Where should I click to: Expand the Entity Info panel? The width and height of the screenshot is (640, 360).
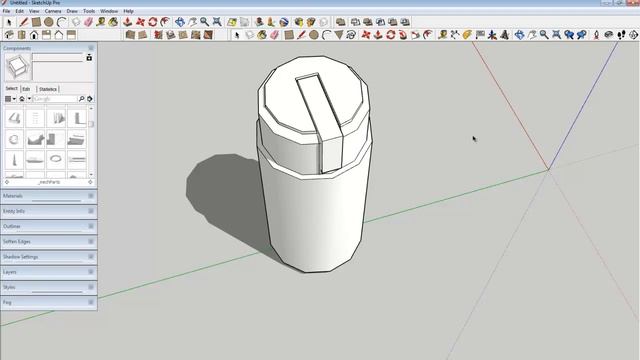tap(49, 211)
